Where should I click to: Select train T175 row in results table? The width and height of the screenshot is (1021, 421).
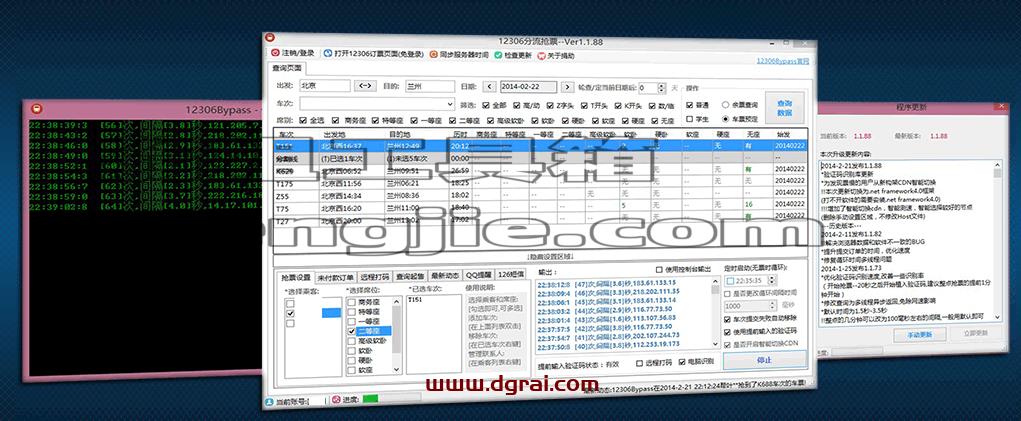tap(542, 183)
